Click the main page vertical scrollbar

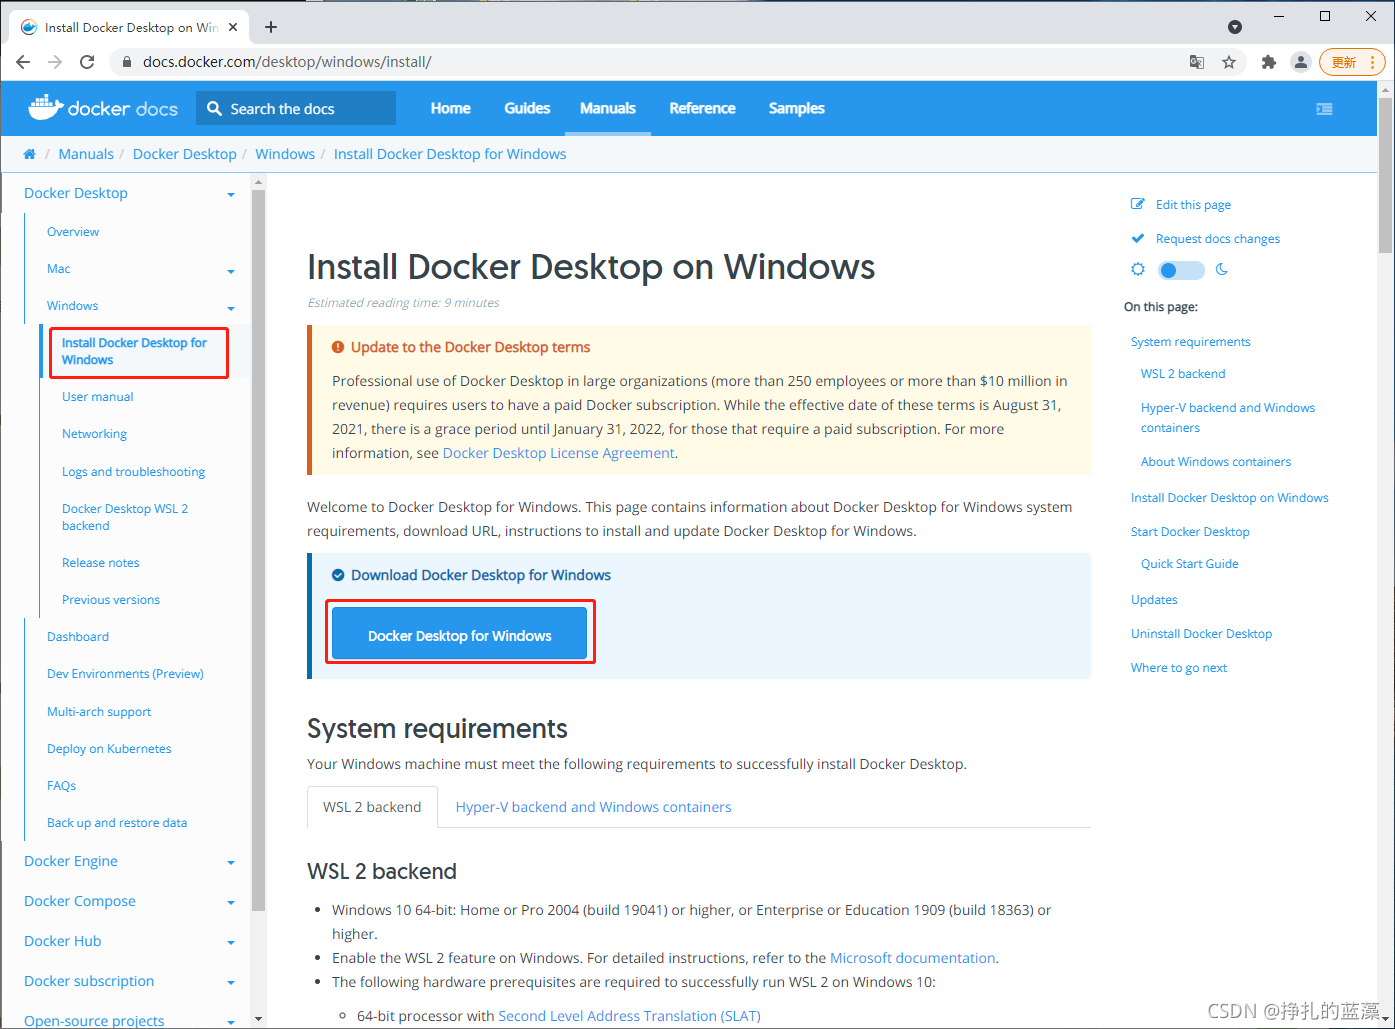pos(1385,175)
